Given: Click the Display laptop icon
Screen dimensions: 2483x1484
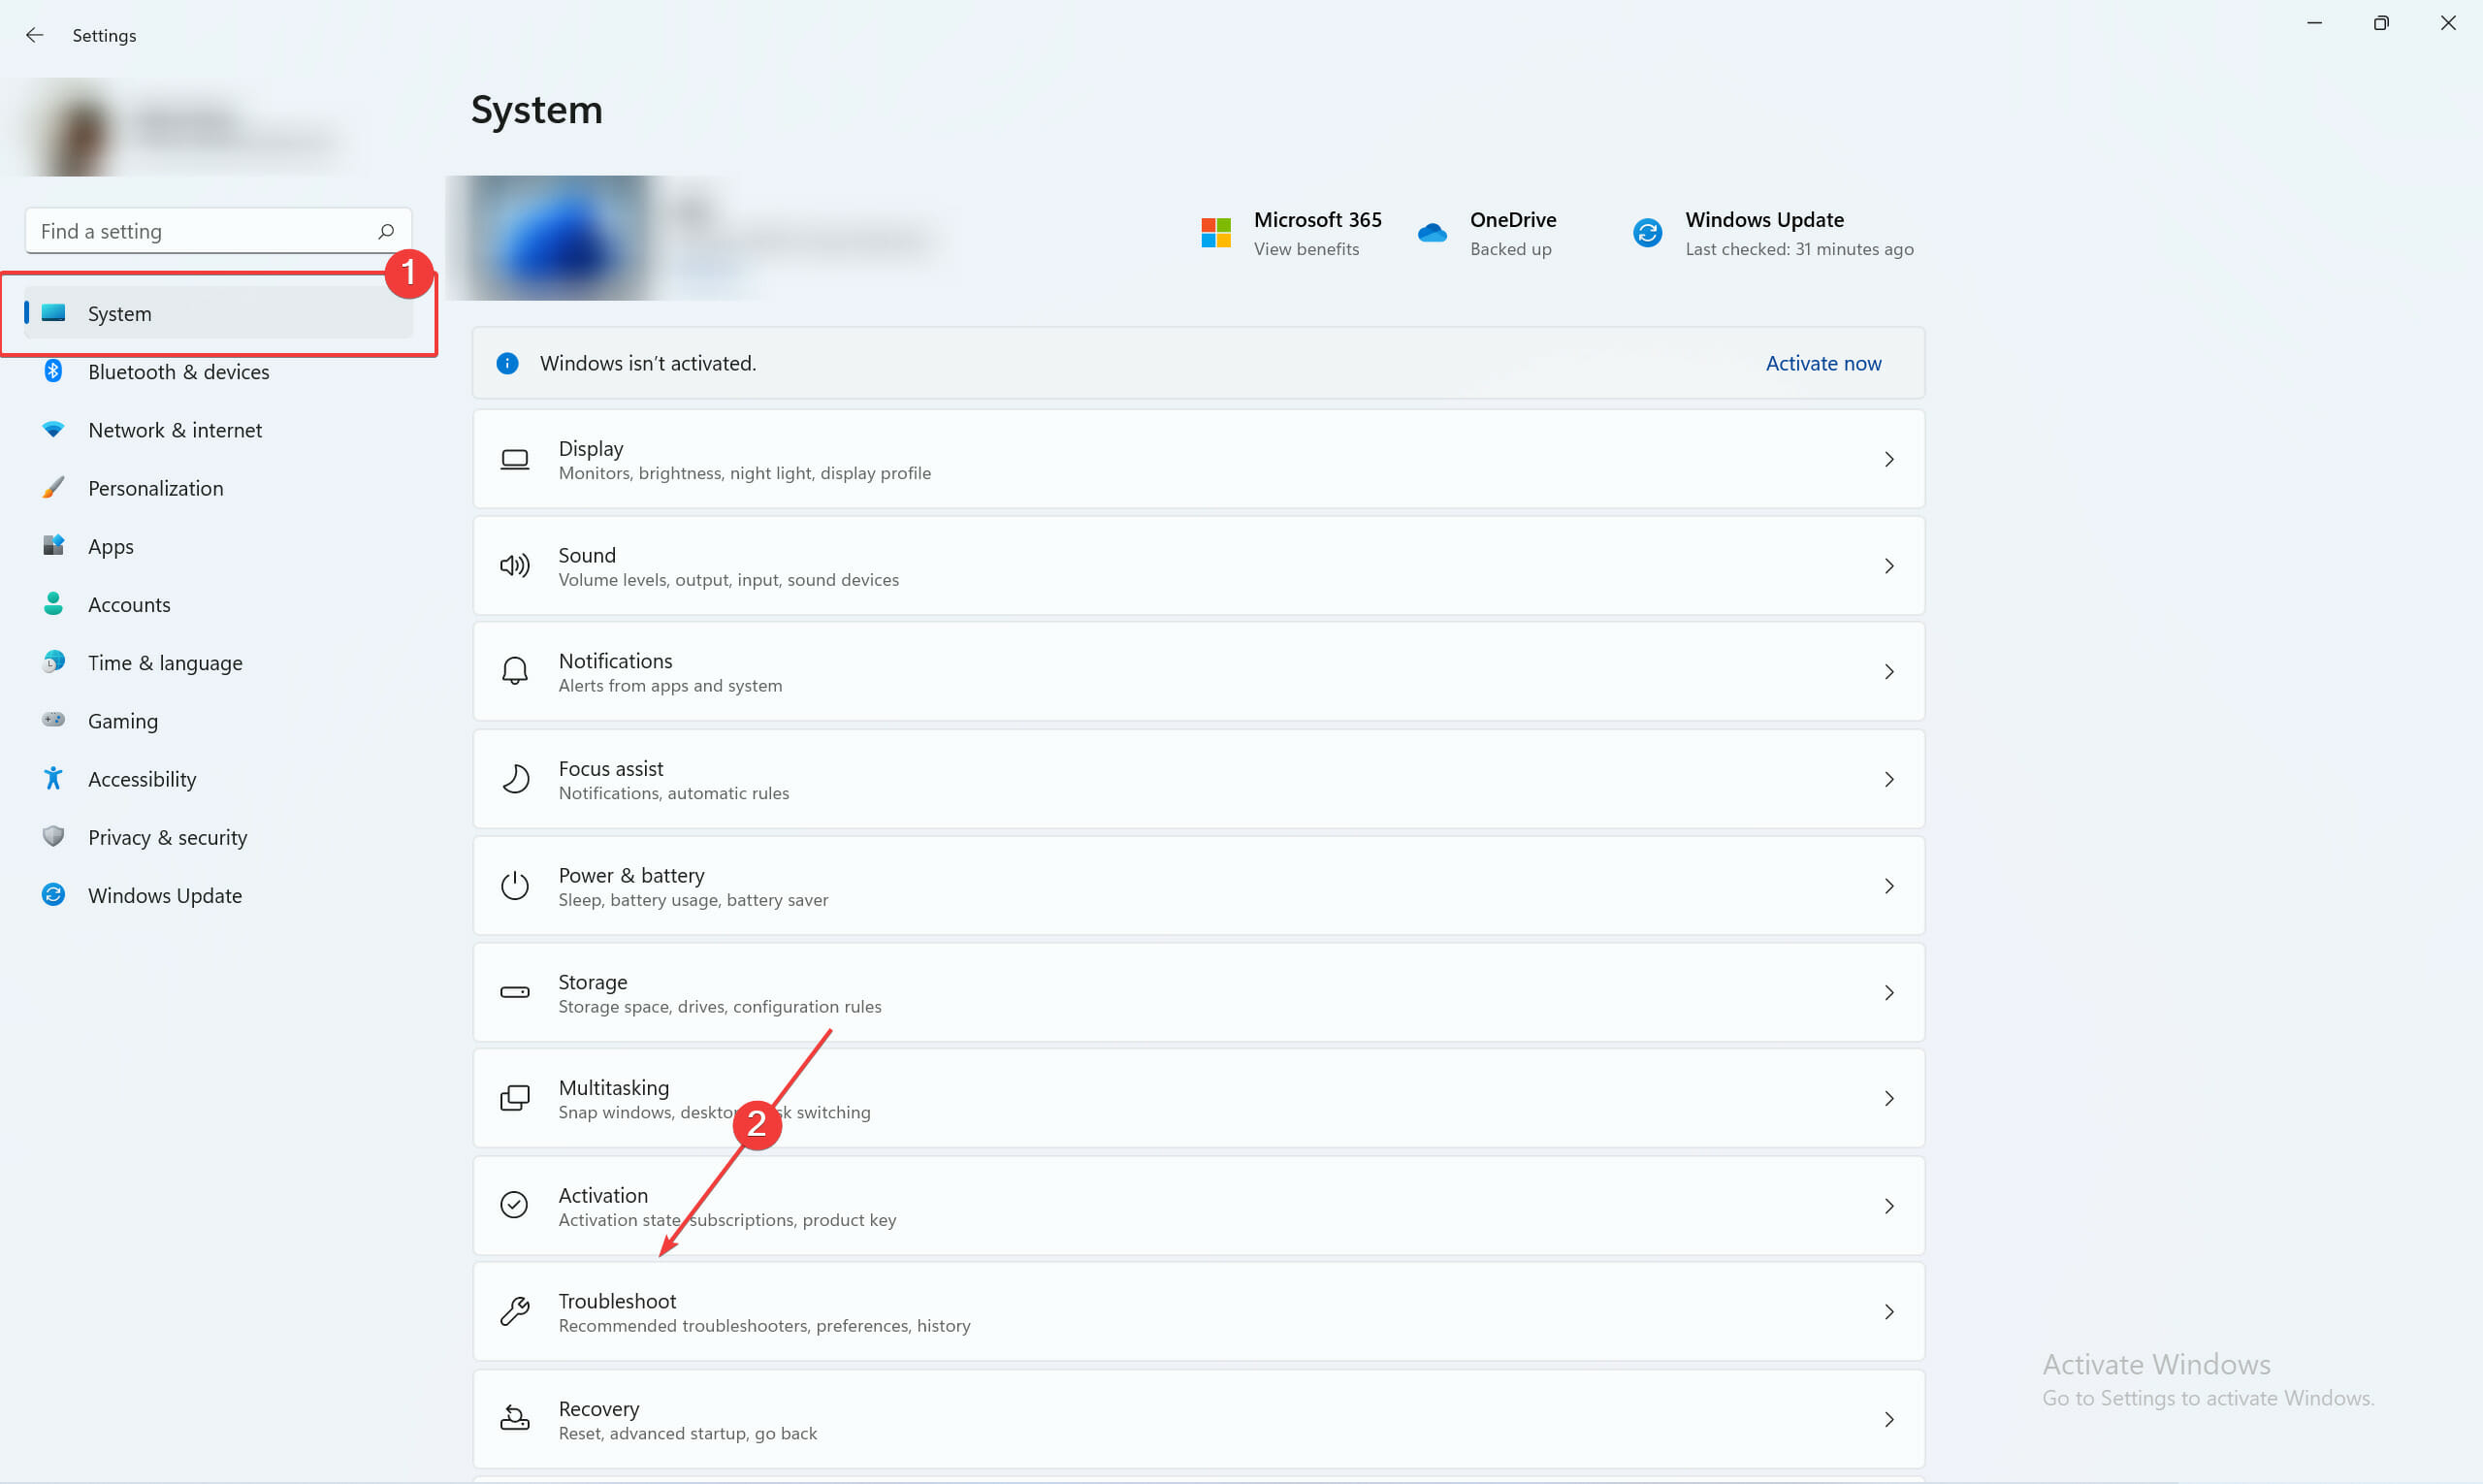Looking at the screenshot, I should [515, 459].
